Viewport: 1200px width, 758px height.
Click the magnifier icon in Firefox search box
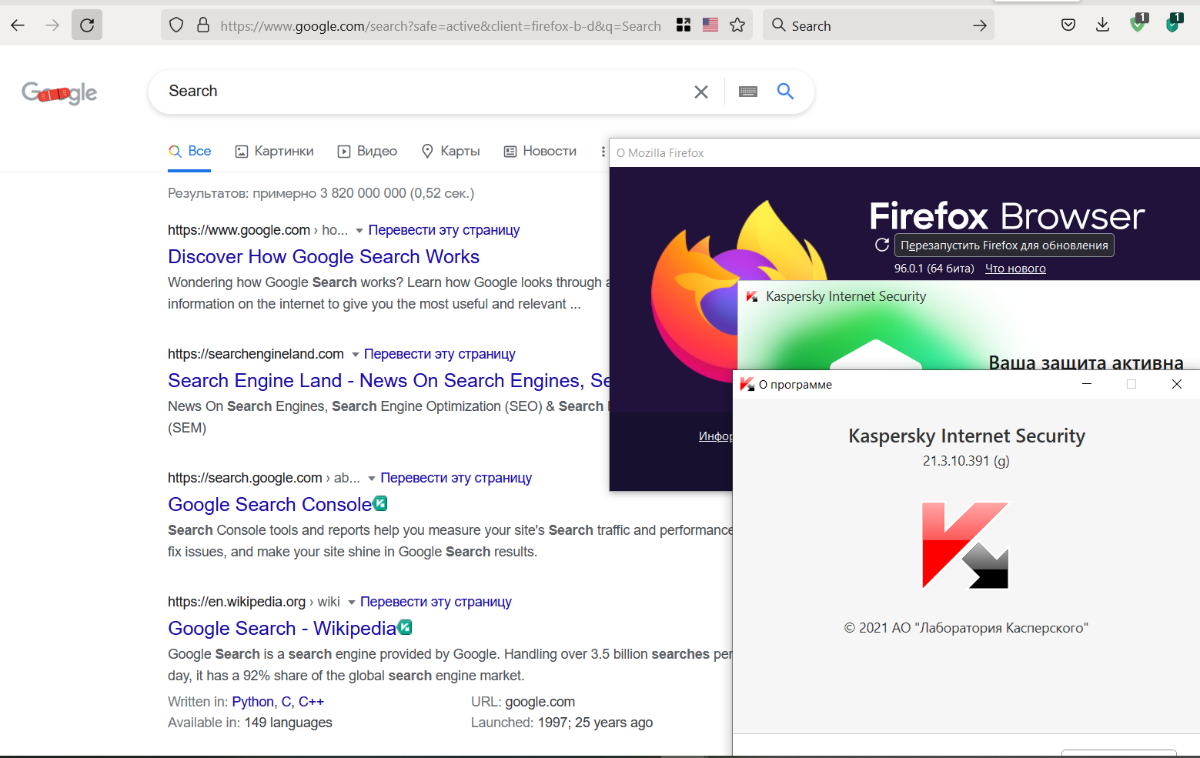click(778, 26)
